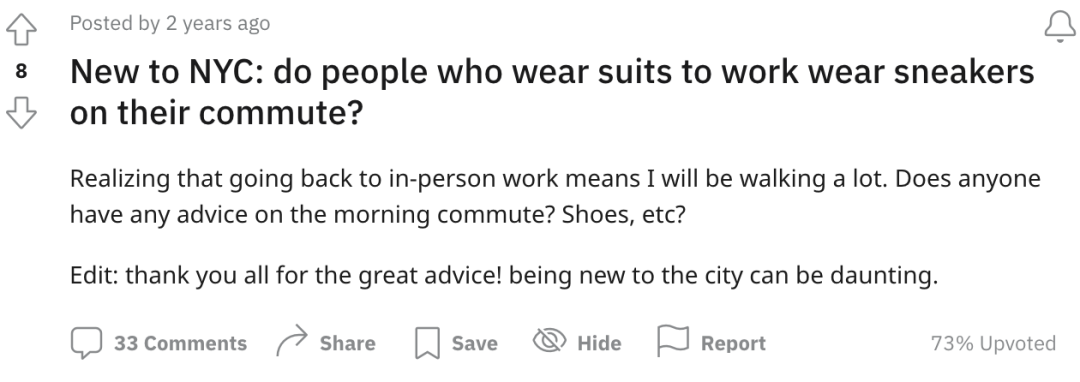1080x382 pixels.
Task: Click the speech bubble comments icon
Action: [86, 343]
